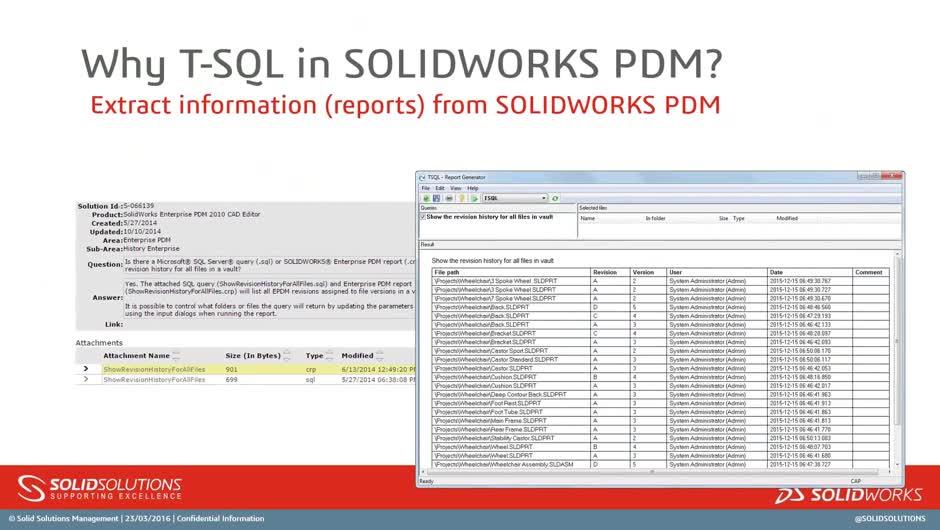Click the green import icon in the Report Generator toolbar
Image resolution: width=940 pixels, height=530 pixels.
[x=424, y=198]
